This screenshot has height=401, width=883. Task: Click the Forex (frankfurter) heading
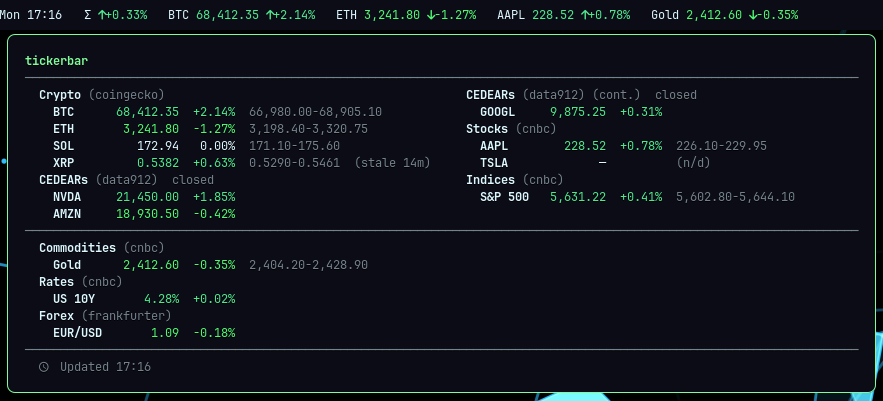pos(105,315)
